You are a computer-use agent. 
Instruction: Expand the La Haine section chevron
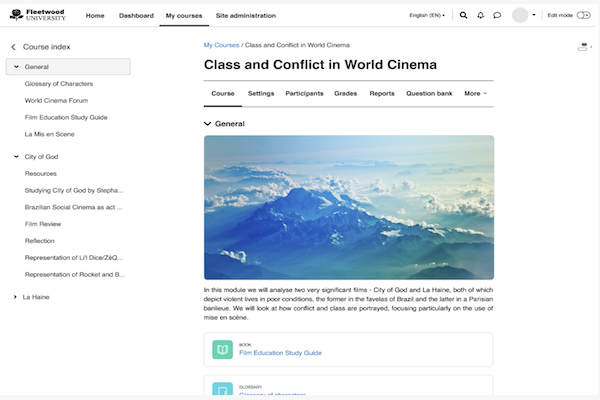[x=15, y=297]
